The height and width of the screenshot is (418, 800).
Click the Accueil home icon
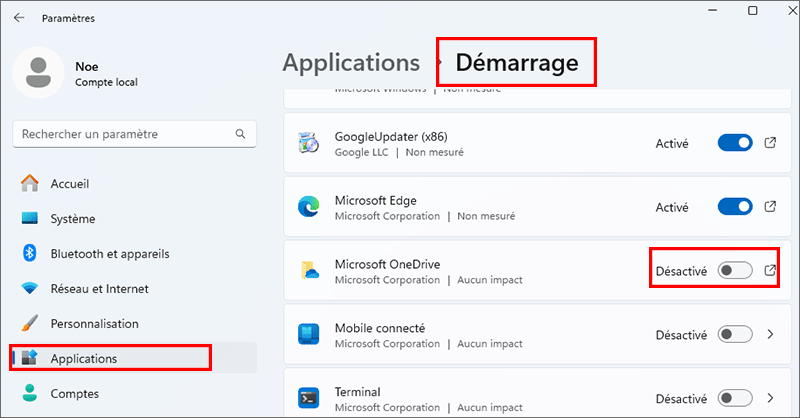[x=30, y=183]
